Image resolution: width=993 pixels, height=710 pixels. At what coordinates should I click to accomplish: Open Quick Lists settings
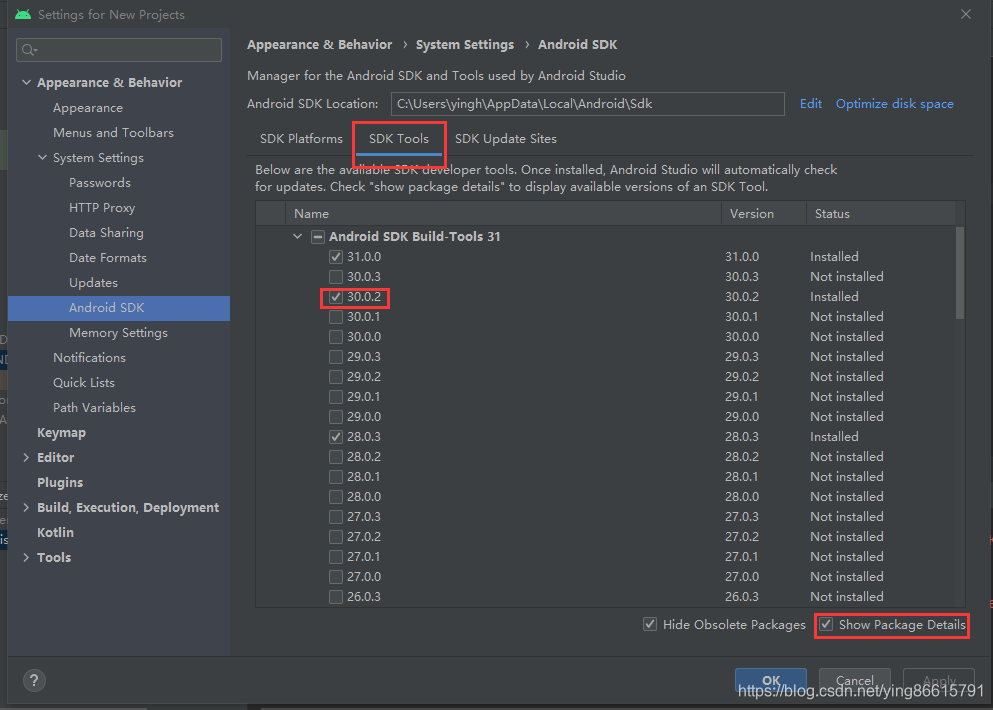84,383
